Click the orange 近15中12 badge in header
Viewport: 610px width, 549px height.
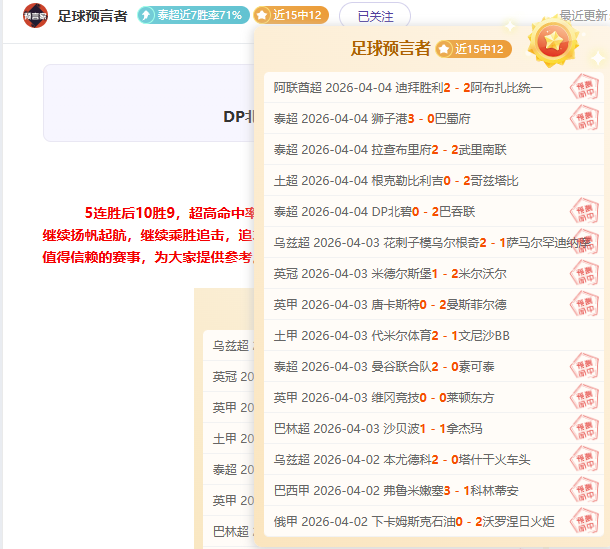(x=288, y=16)
